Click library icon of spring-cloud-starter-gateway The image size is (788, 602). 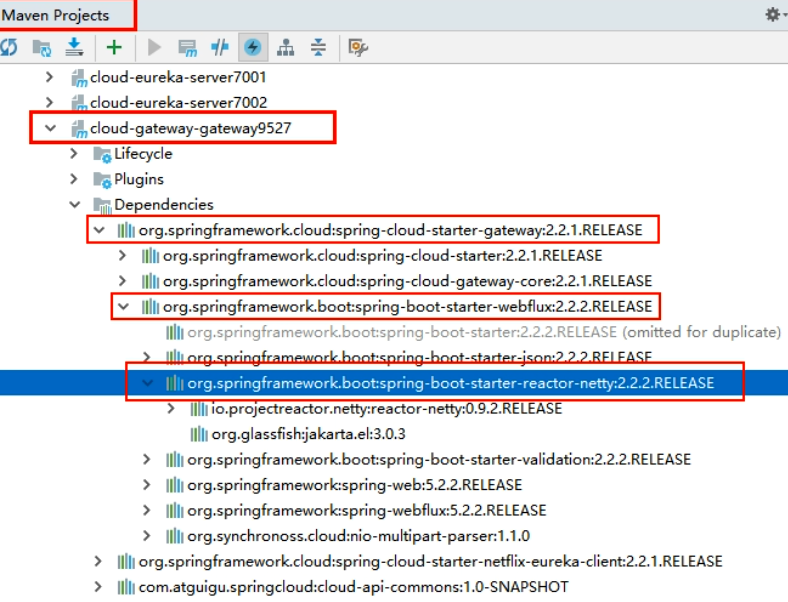[x=126, y=230]
